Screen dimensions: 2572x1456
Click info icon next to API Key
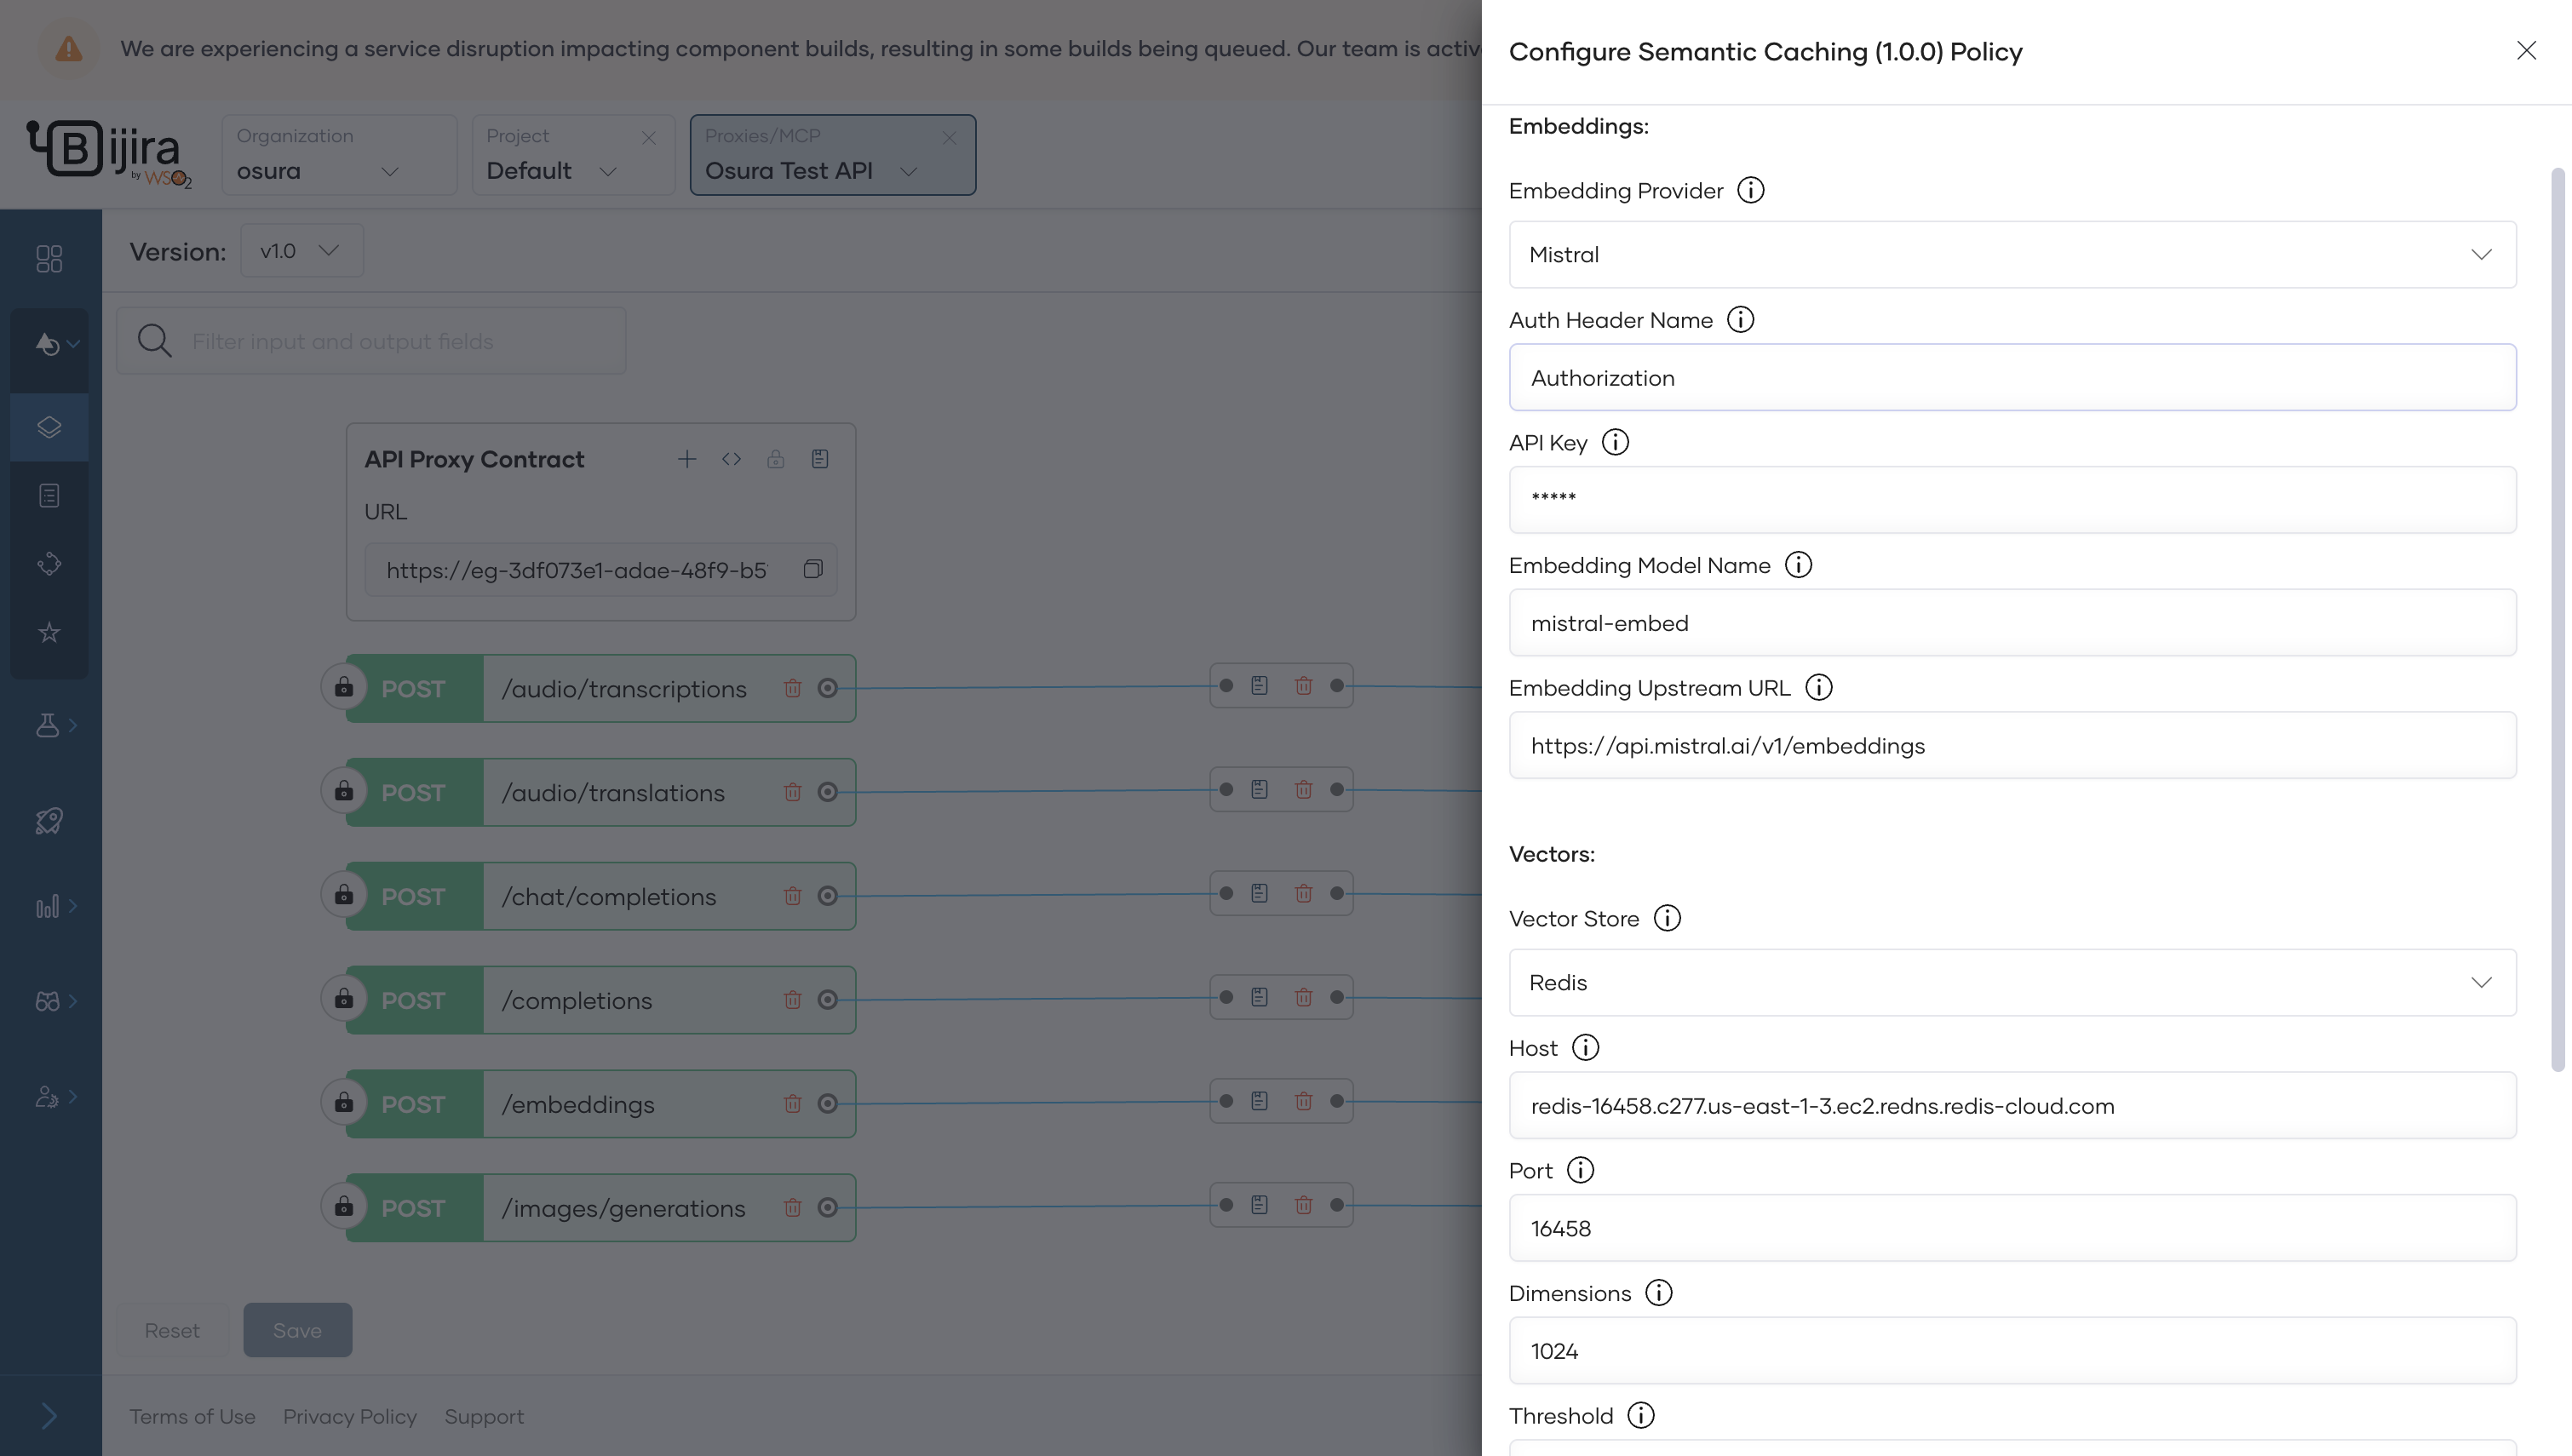click(1615, 442)
